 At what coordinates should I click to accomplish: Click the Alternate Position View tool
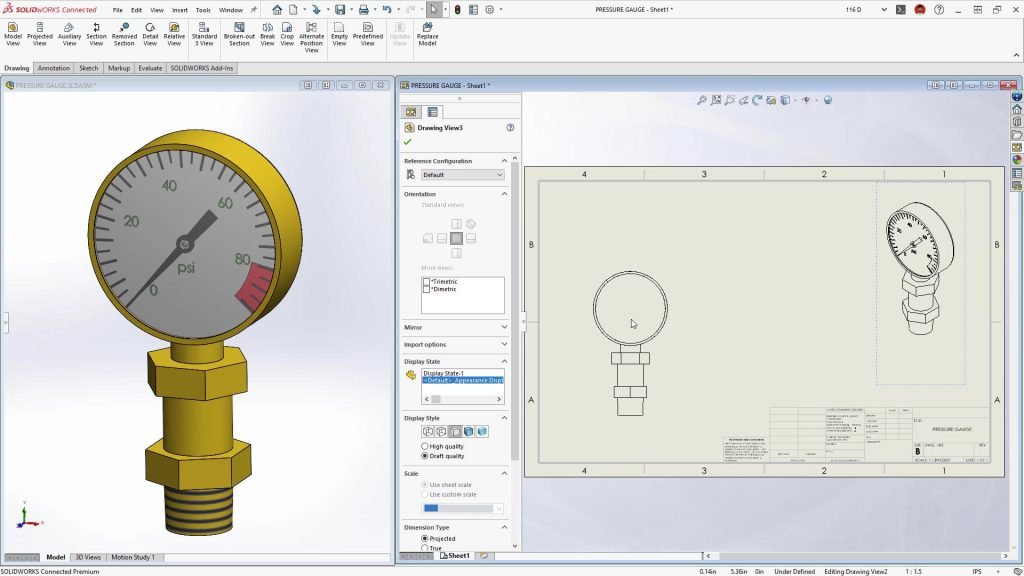[312, 38]
